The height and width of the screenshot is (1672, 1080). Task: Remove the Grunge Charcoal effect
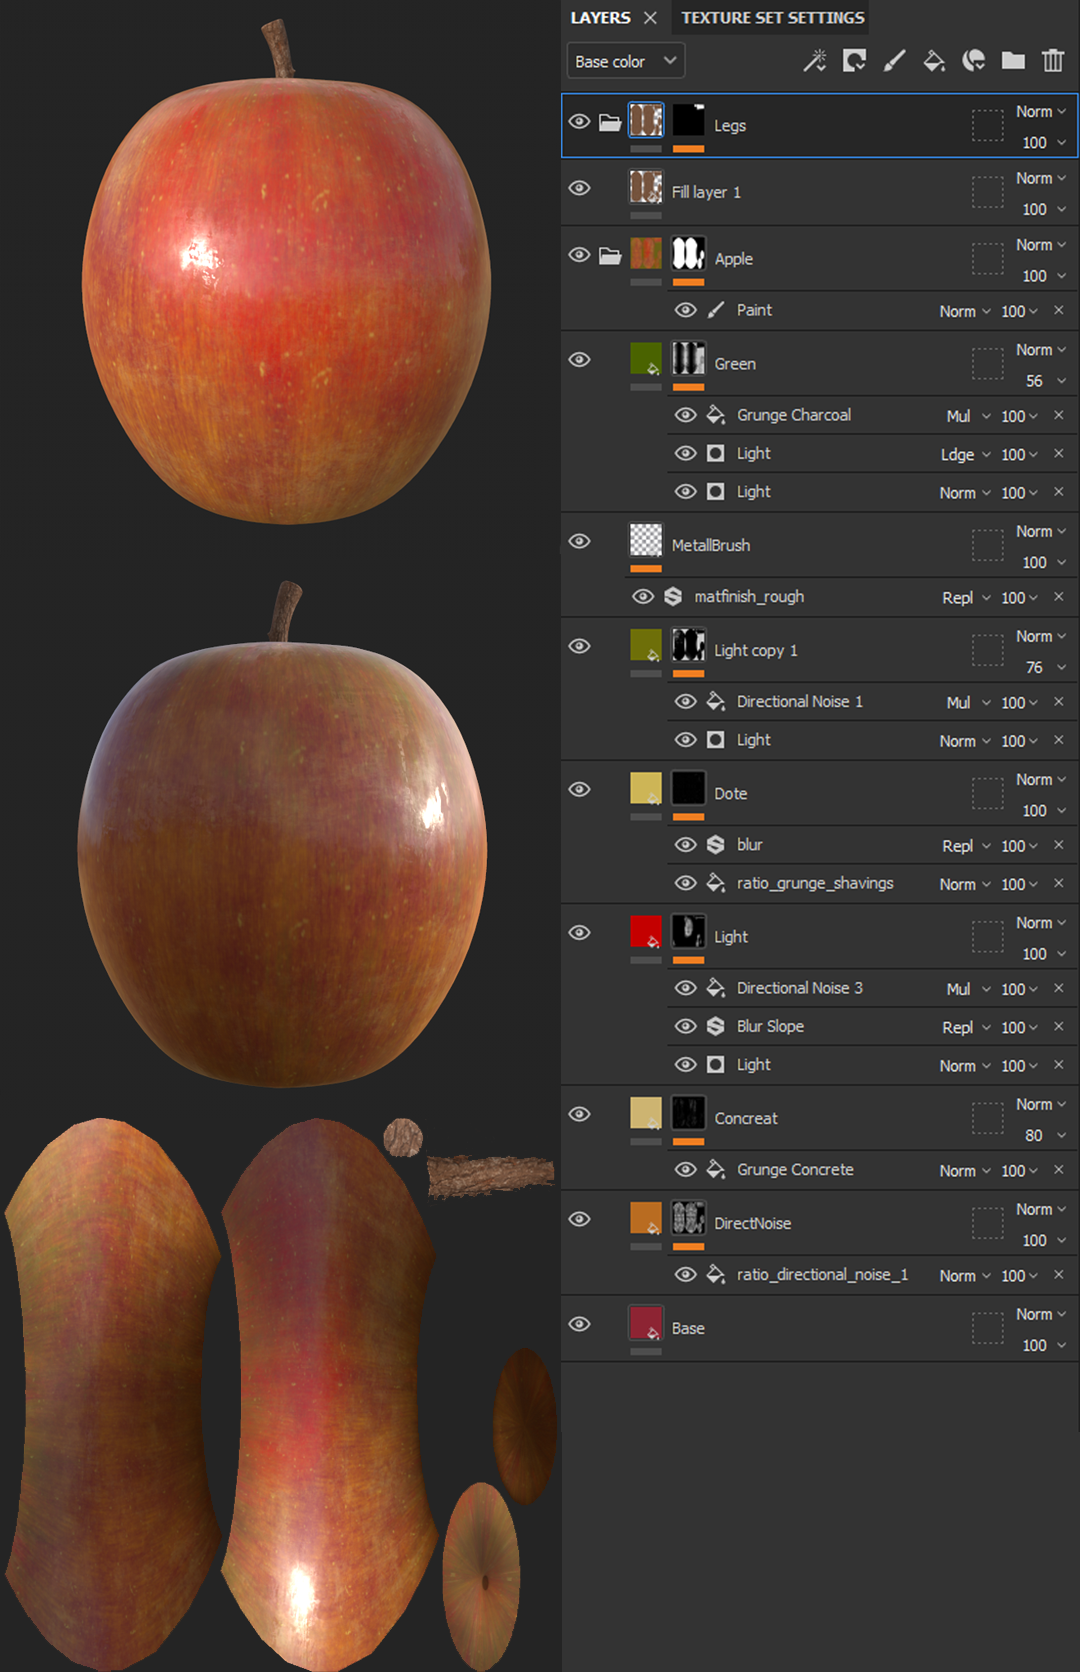pos(1058,415)
